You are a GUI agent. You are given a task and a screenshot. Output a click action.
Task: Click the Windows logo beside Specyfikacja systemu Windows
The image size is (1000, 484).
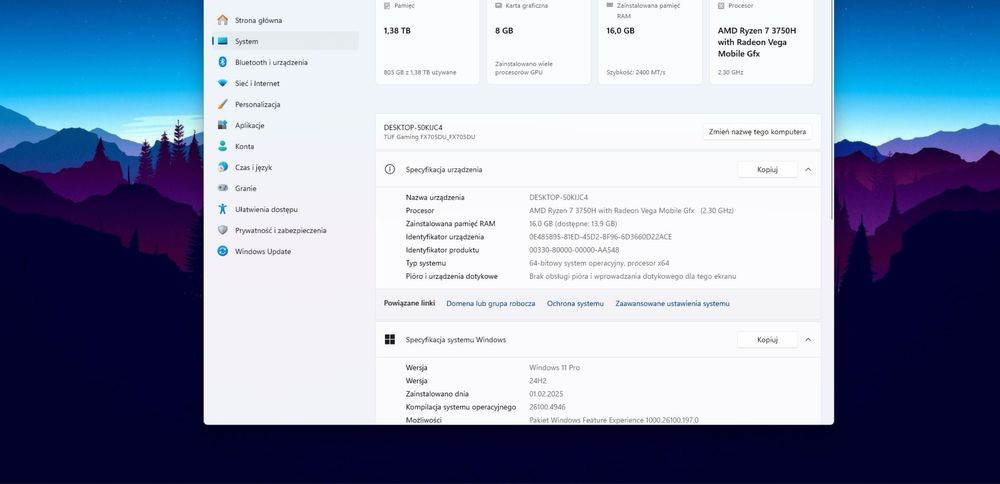pos(390,339)
